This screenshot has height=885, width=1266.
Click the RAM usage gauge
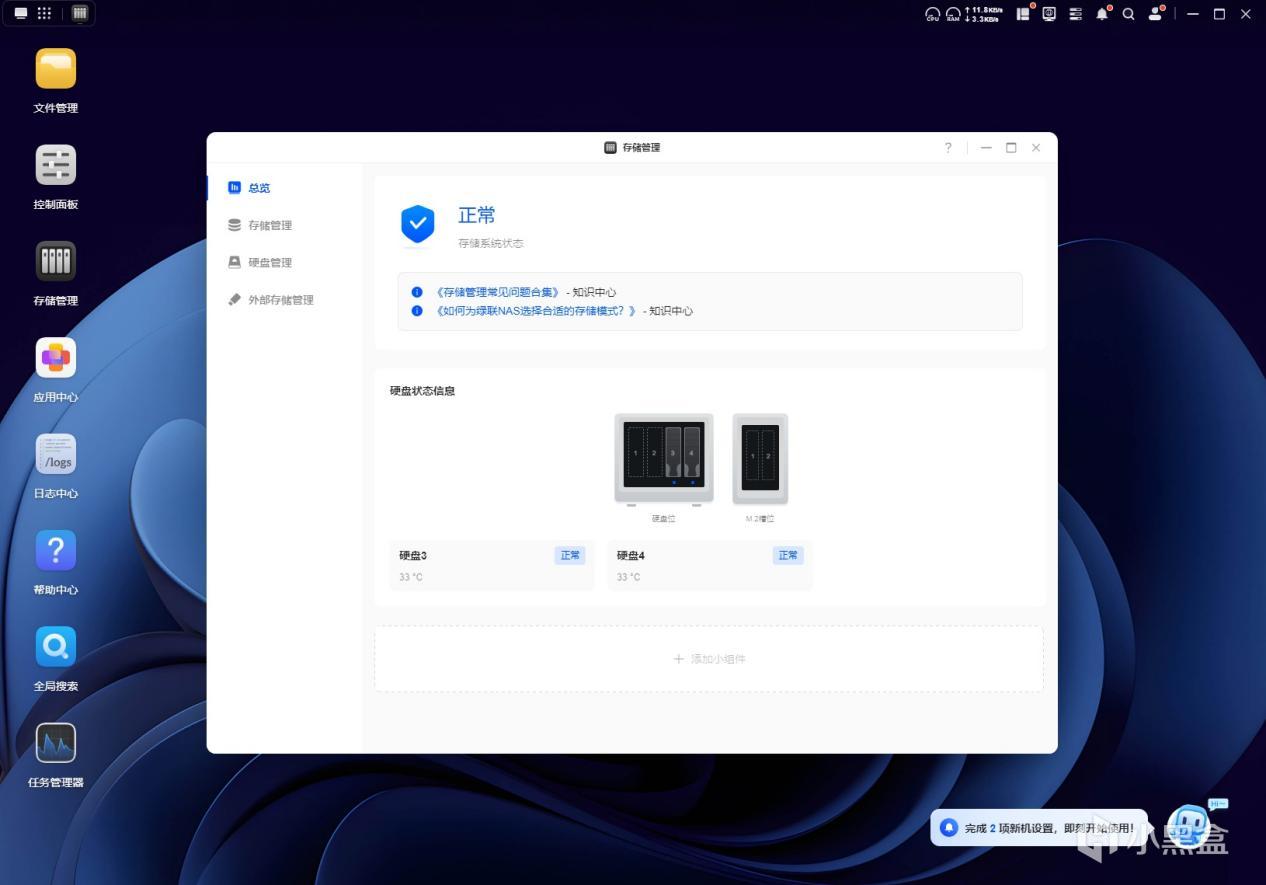click(955, 14)
